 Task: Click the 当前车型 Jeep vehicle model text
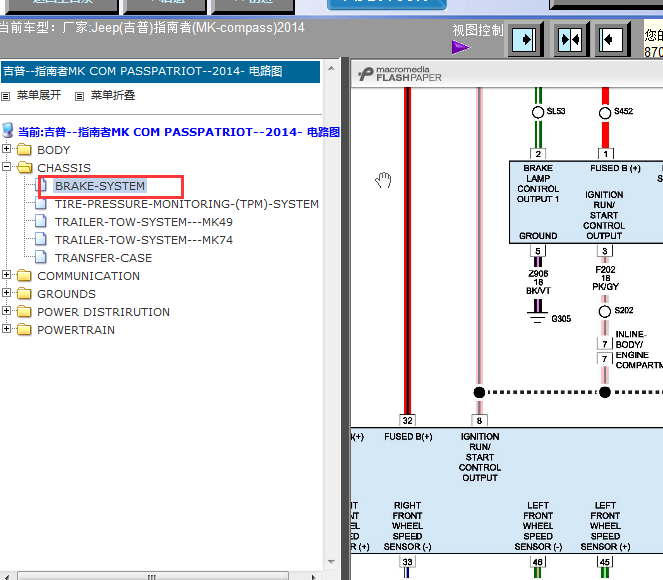coord(152,28)
